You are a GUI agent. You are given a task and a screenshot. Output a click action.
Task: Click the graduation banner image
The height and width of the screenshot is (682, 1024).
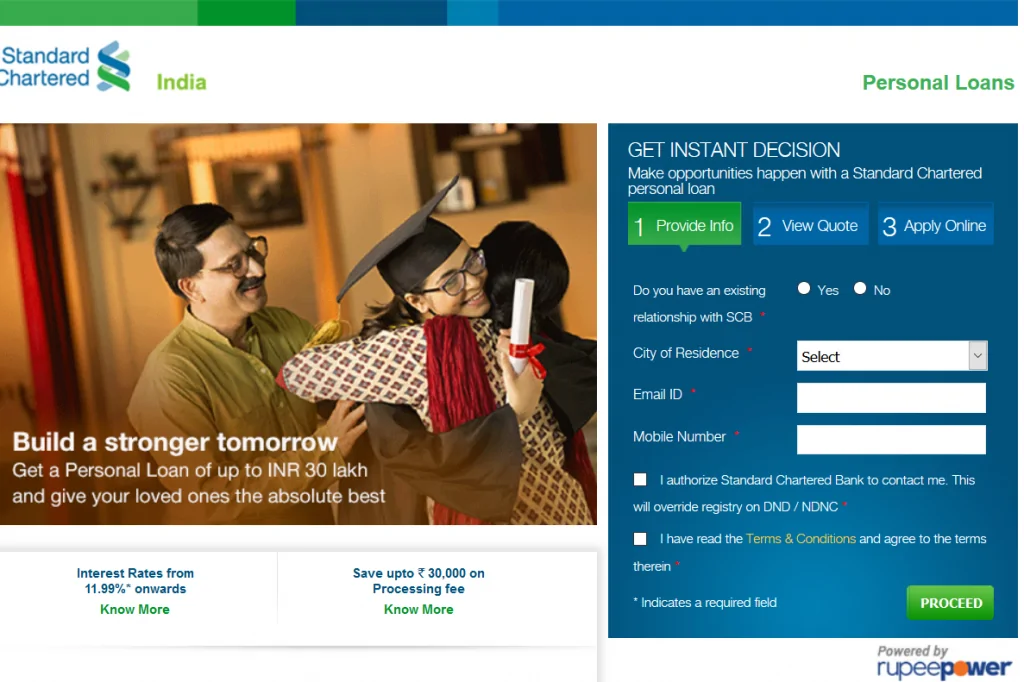pyautogui.click(x=298, y=323)
